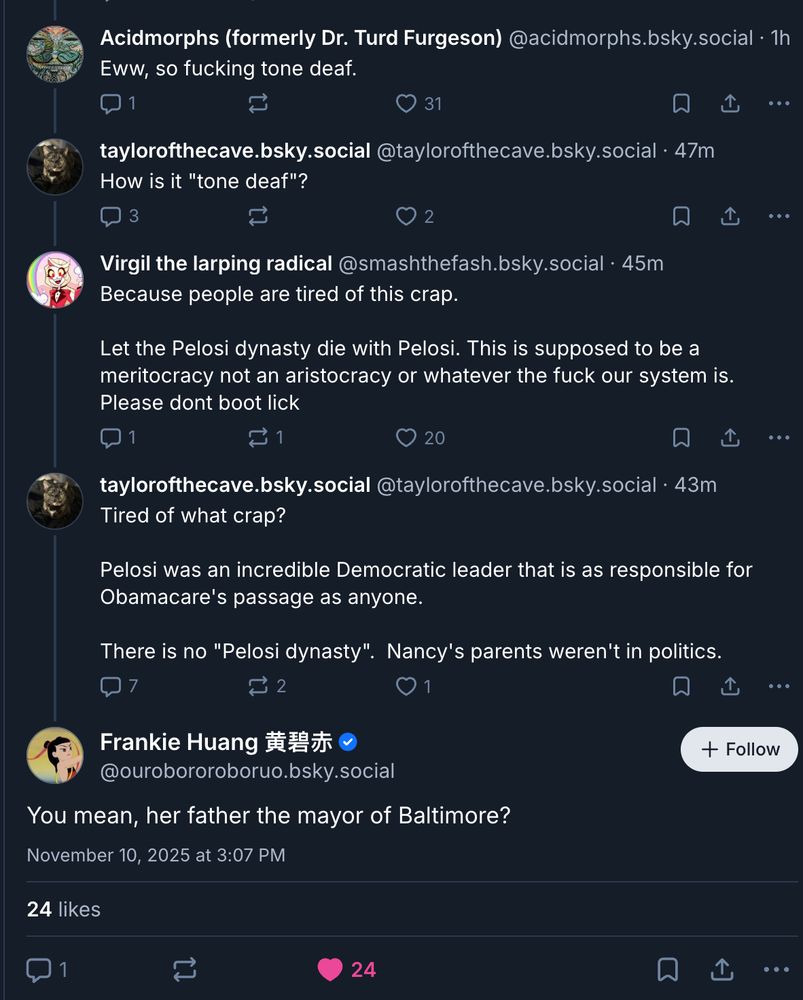The image size is (803, 1000).
Task: Like Acidmorphs' post with 31 likes
Action: [406, 103]
